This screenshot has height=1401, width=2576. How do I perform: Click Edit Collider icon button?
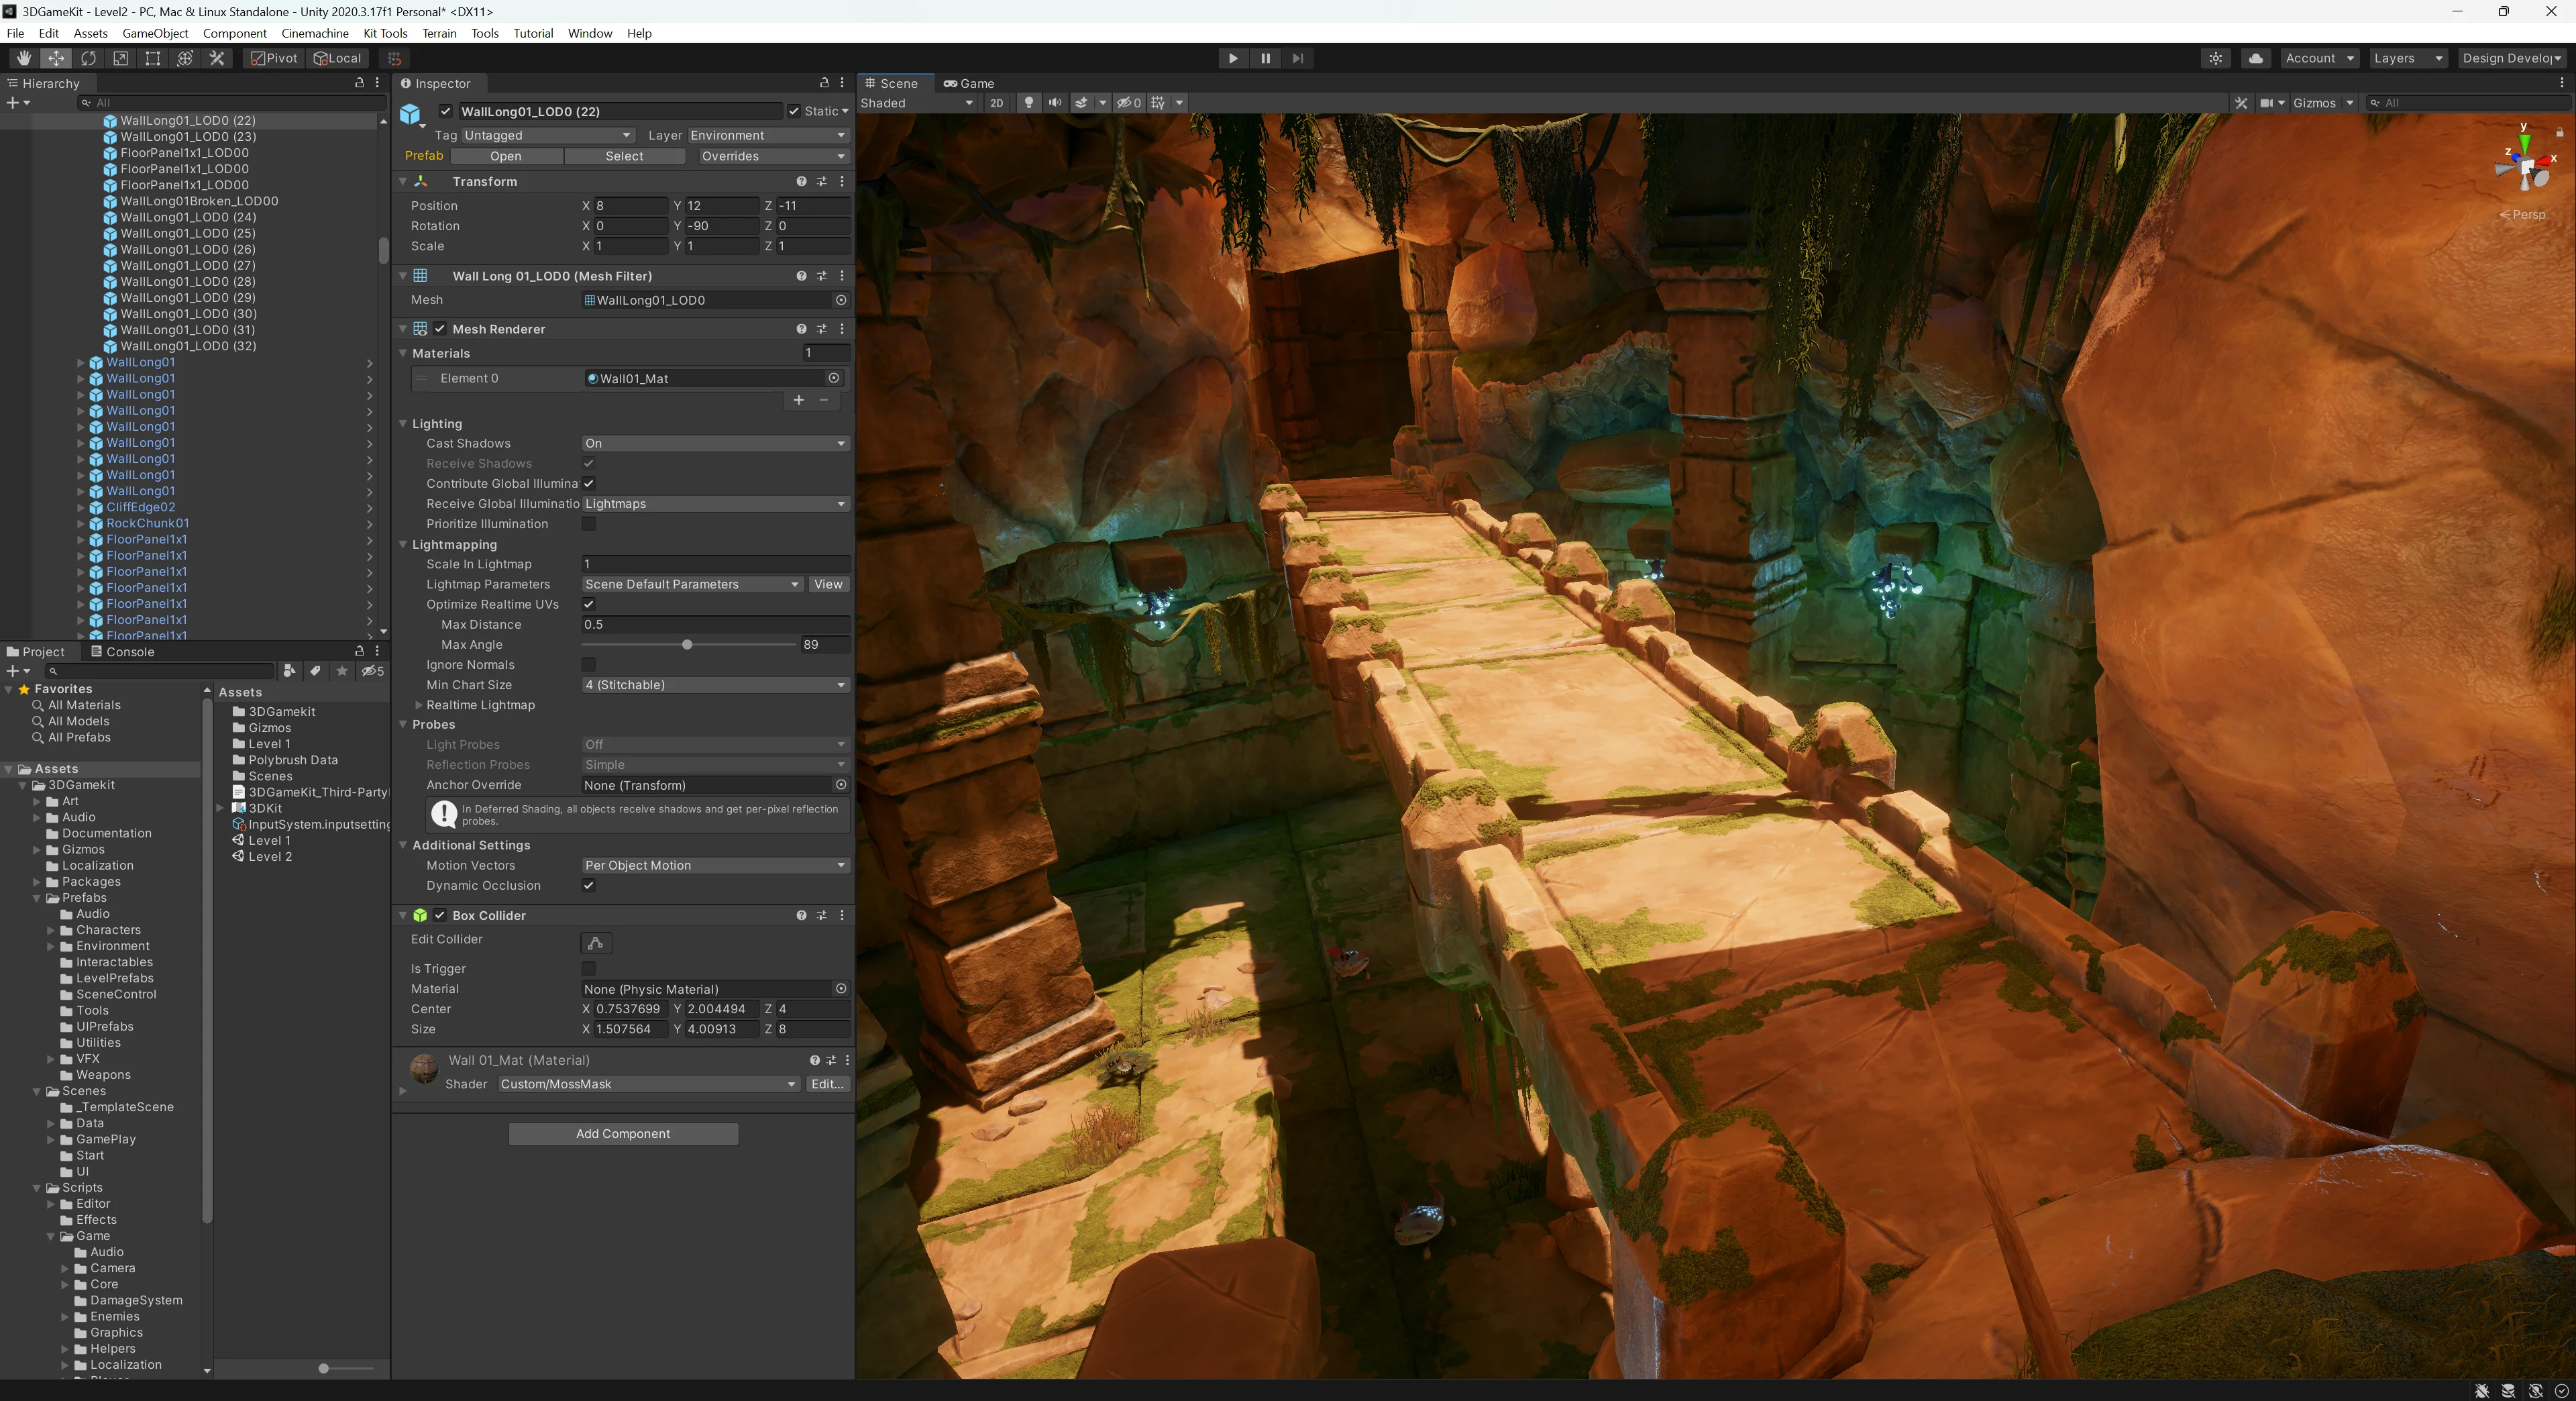595,943
